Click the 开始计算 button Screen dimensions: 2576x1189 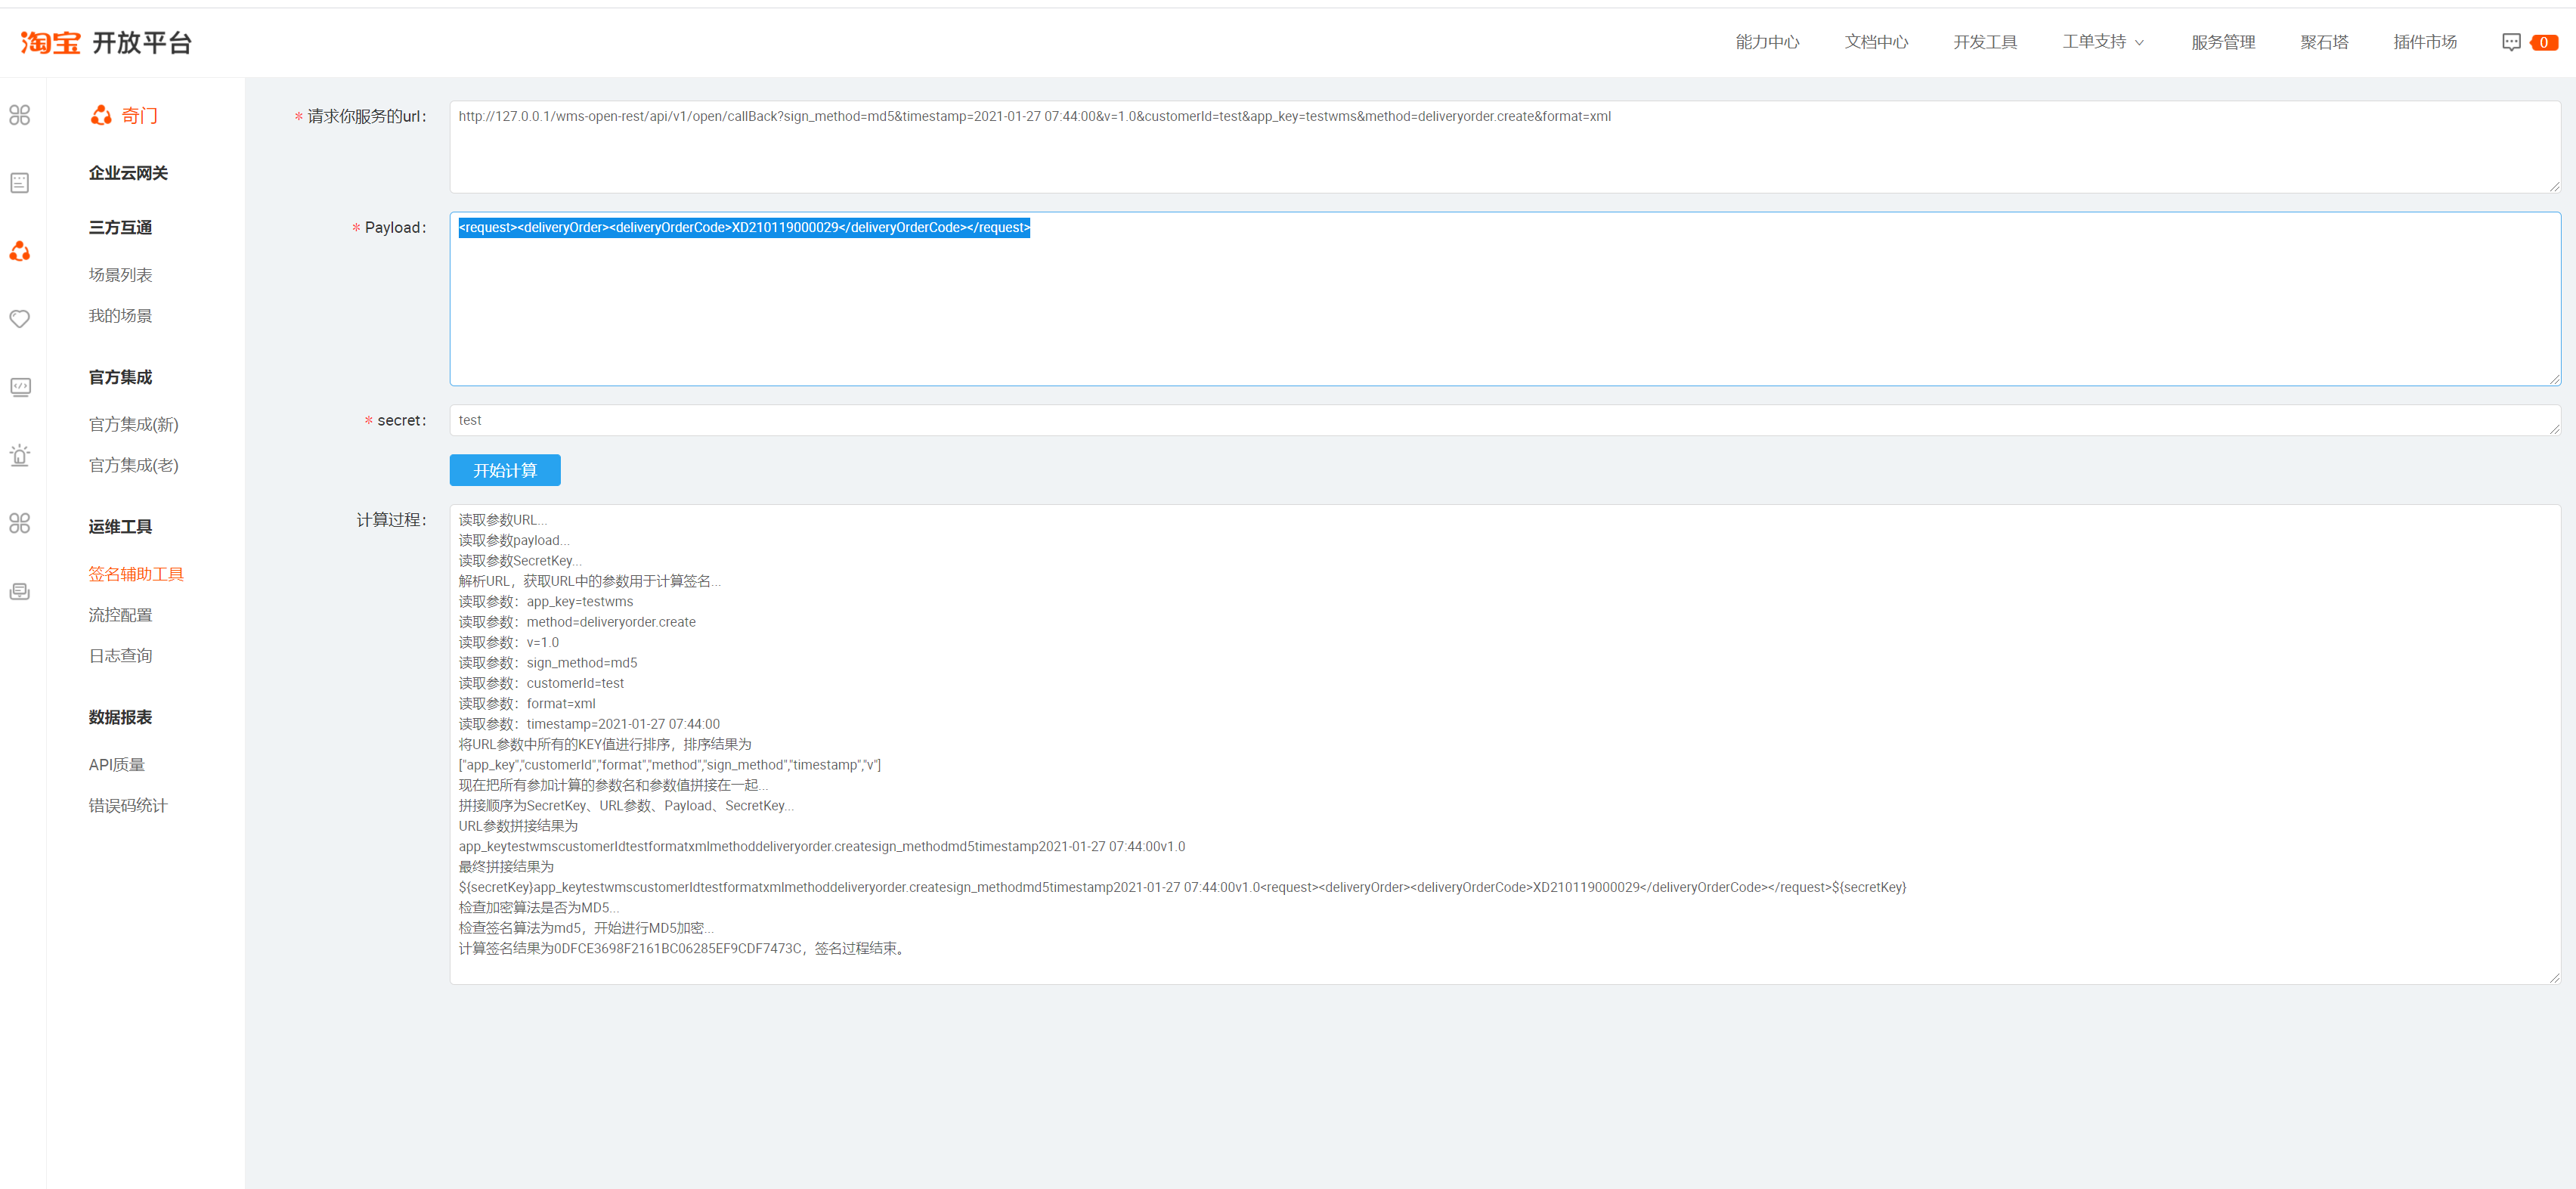pyautogui.click(x=505, y=470)
